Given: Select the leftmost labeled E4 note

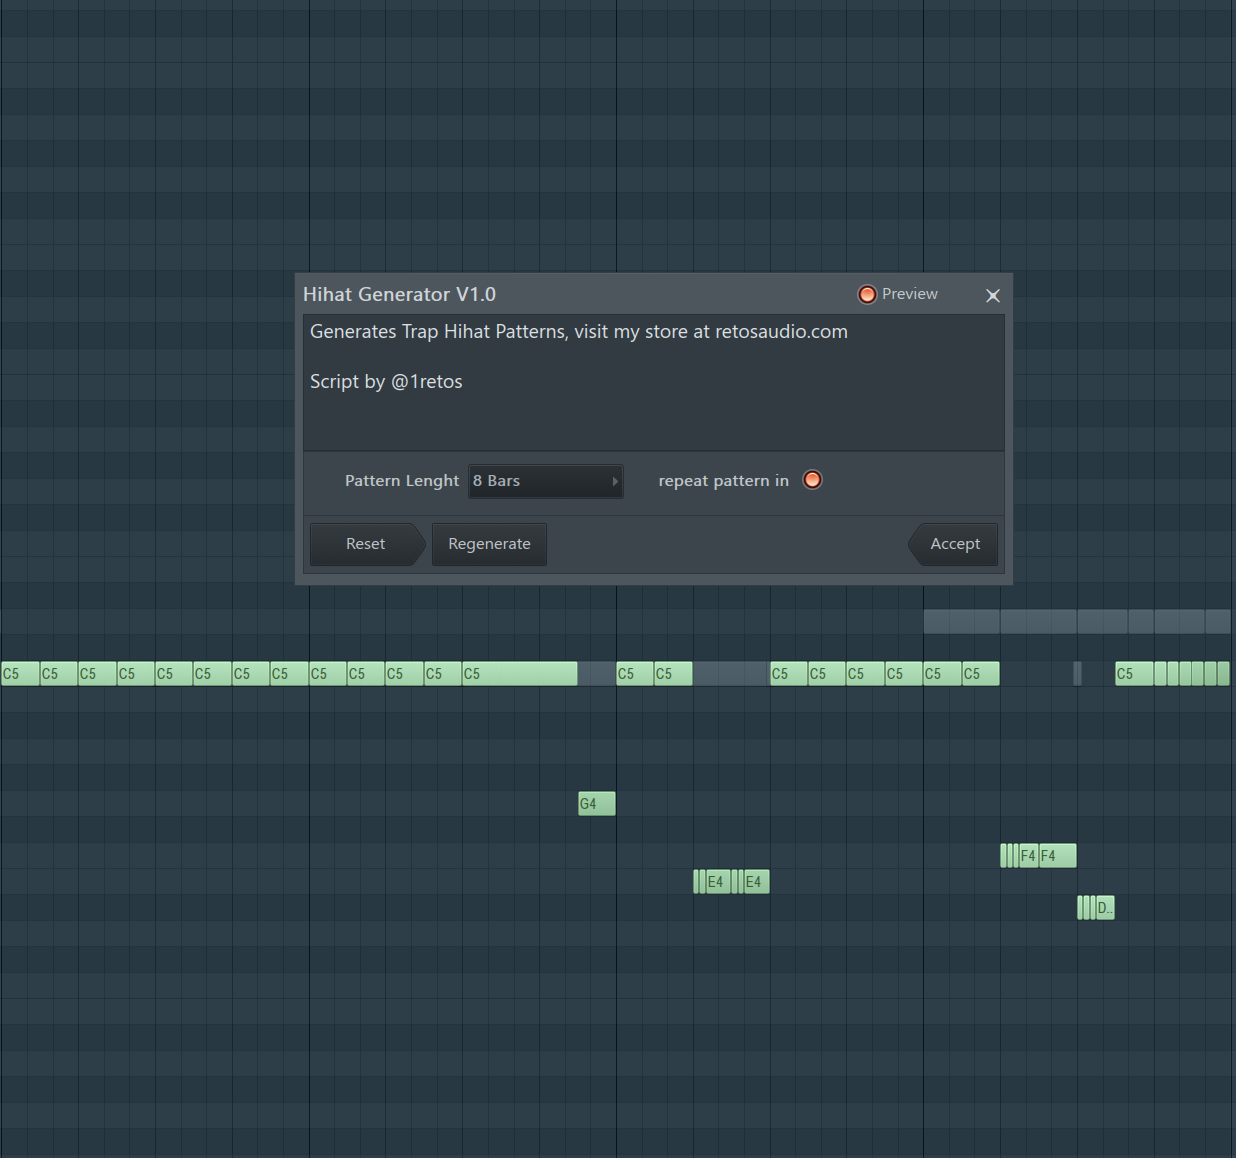Looking at the screenshot, I should pyautogui.click(x=718, y=882).
